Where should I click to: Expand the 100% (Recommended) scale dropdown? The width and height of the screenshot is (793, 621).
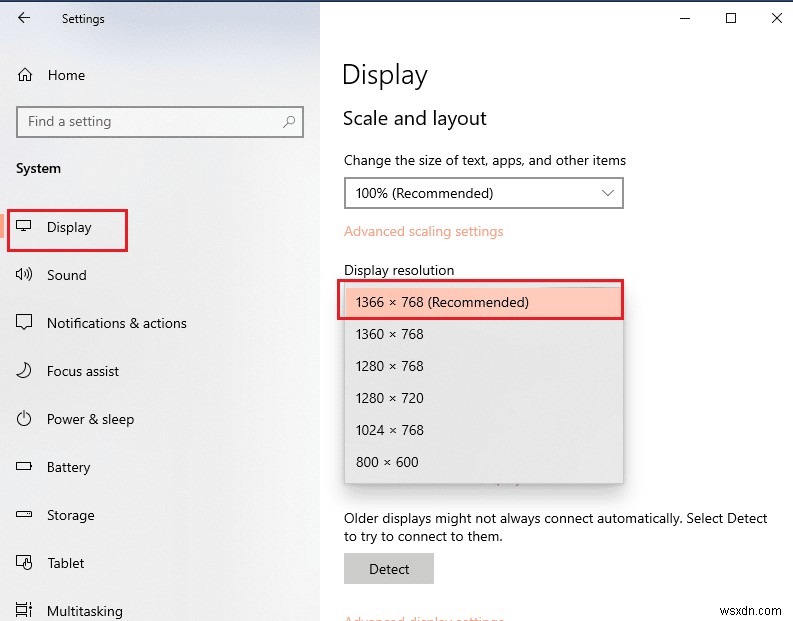point(483,193)
